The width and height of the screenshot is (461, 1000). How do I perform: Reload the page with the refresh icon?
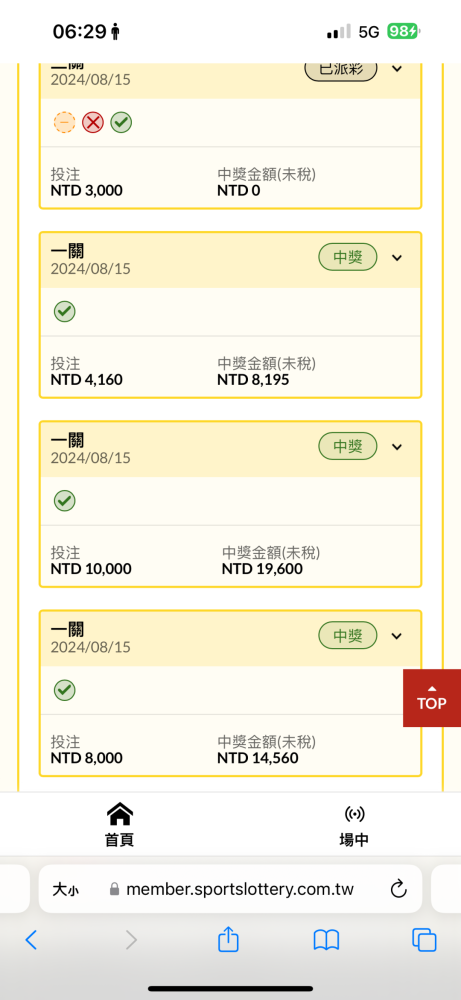pos(399,888)
